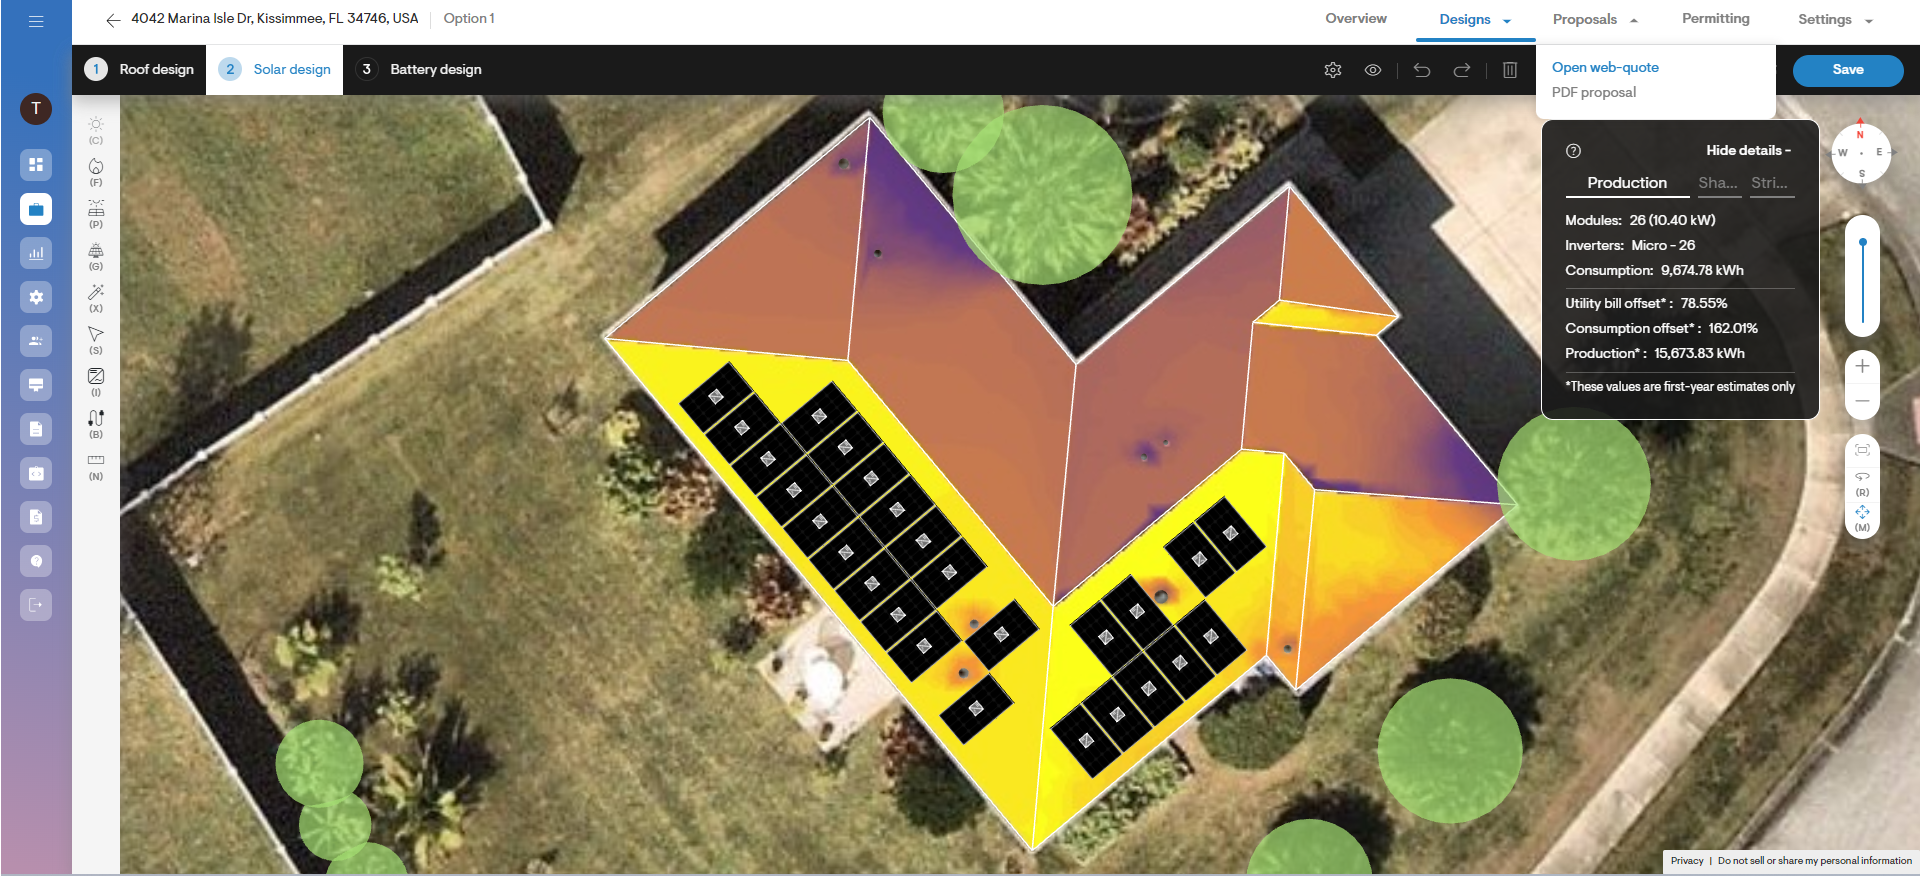Select the panel placement tool (P)
1920x876 pixels.
96,214
